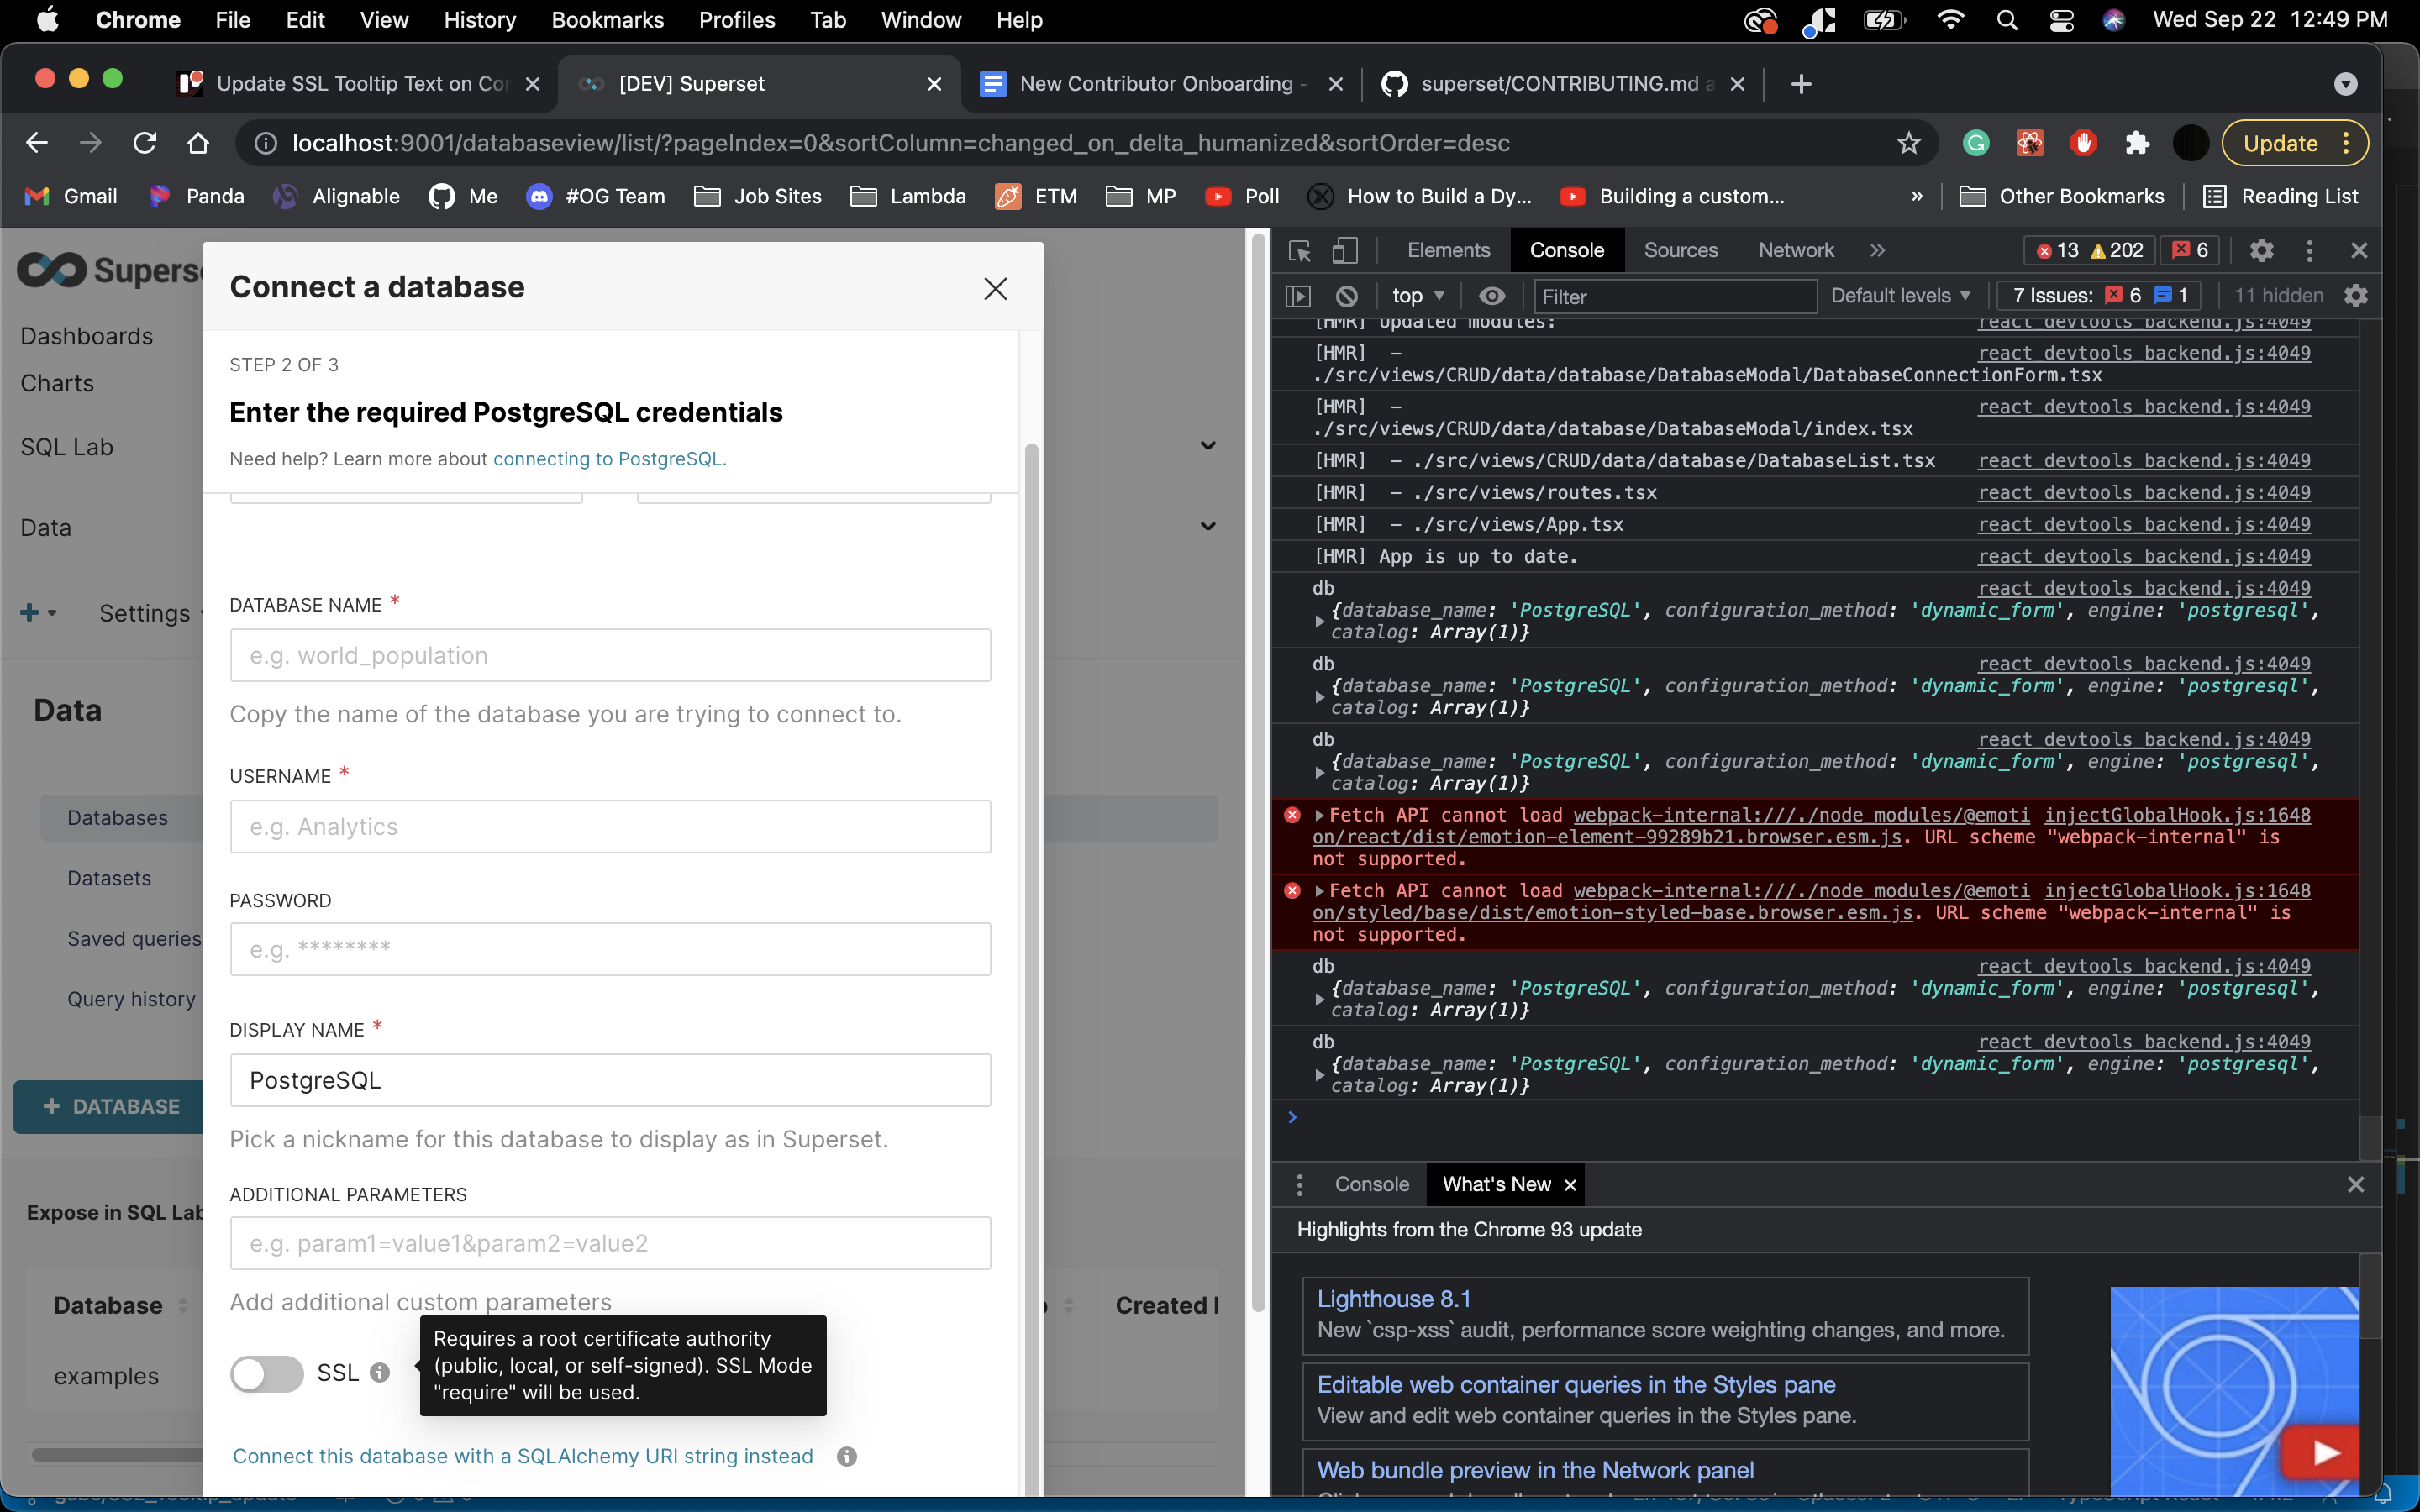
Task: Bookmark this page with the star icon
Action: (x=1908, y=143)
